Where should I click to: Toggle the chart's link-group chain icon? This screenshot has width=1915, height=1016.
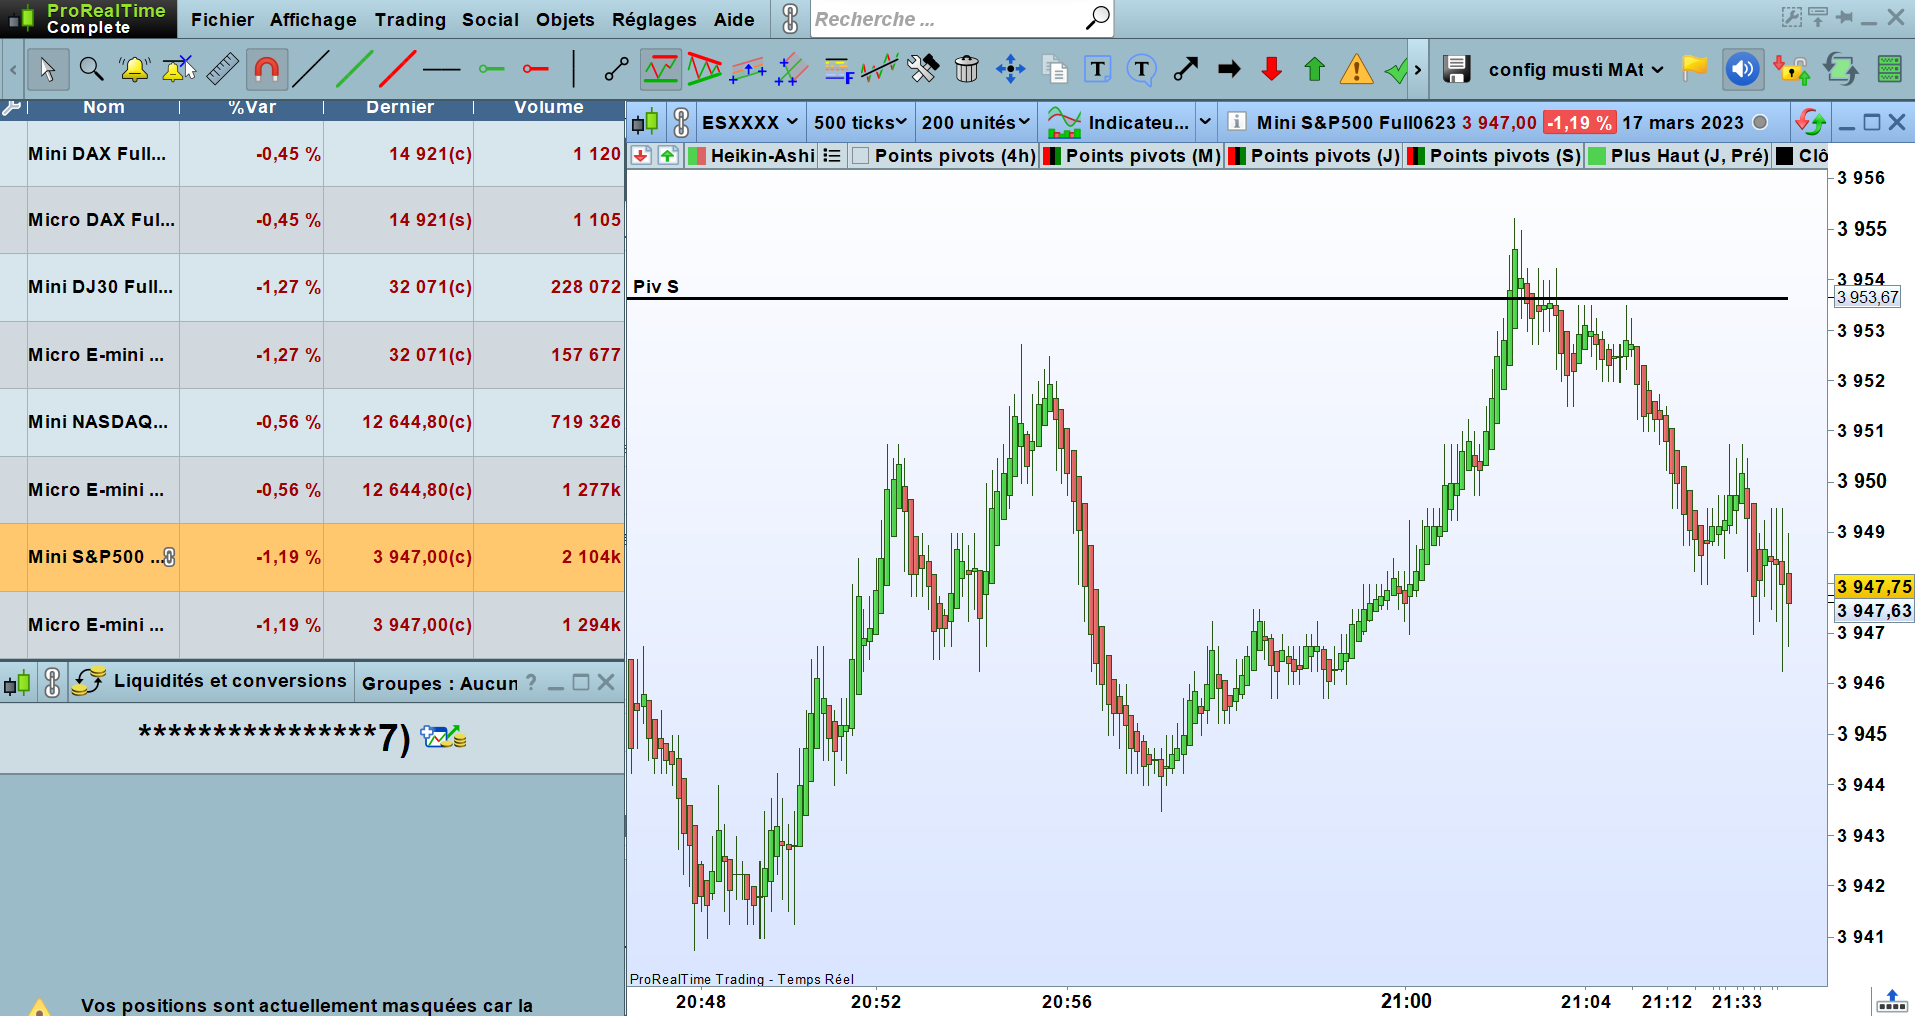[x=681, y=122]
